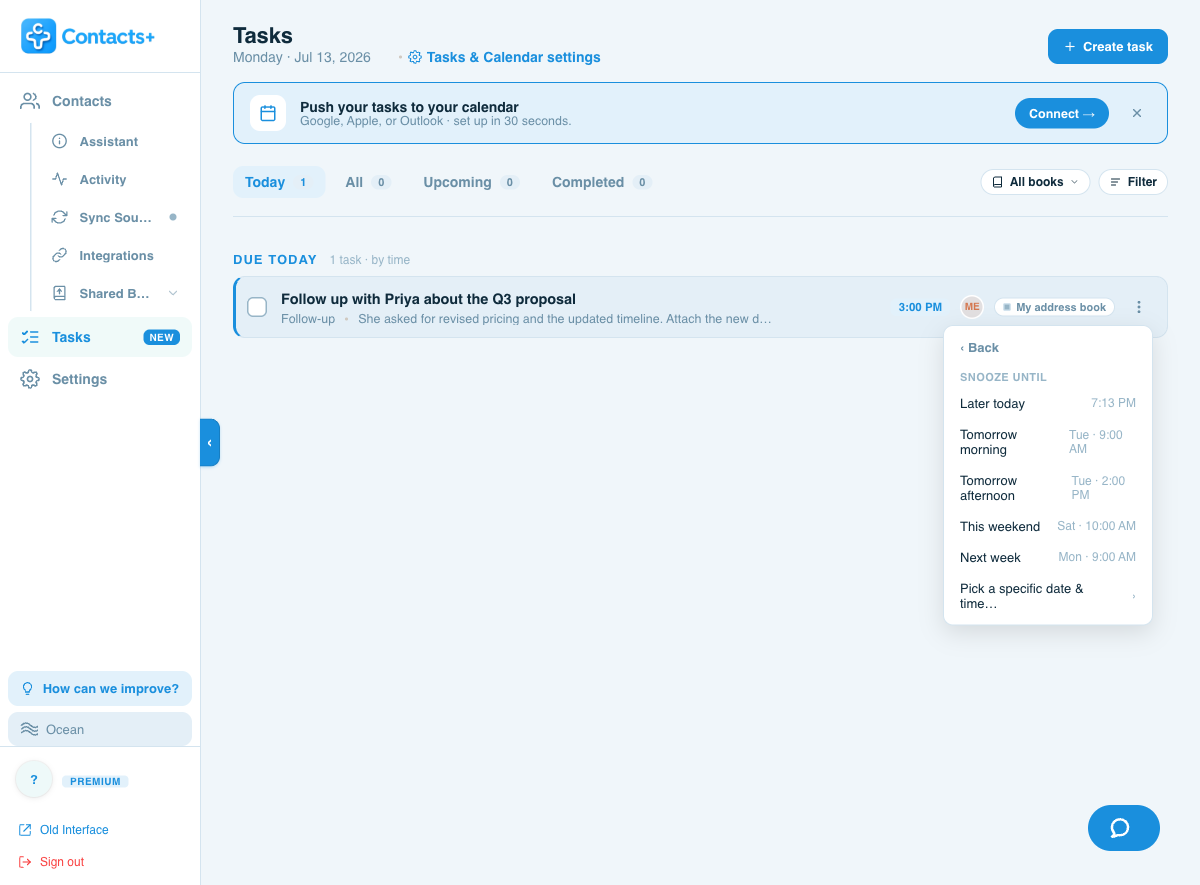Viewport: 1200px width, 885px height.
Task: Expand the Shared Books chevron
Action: [x=173, y=293]
